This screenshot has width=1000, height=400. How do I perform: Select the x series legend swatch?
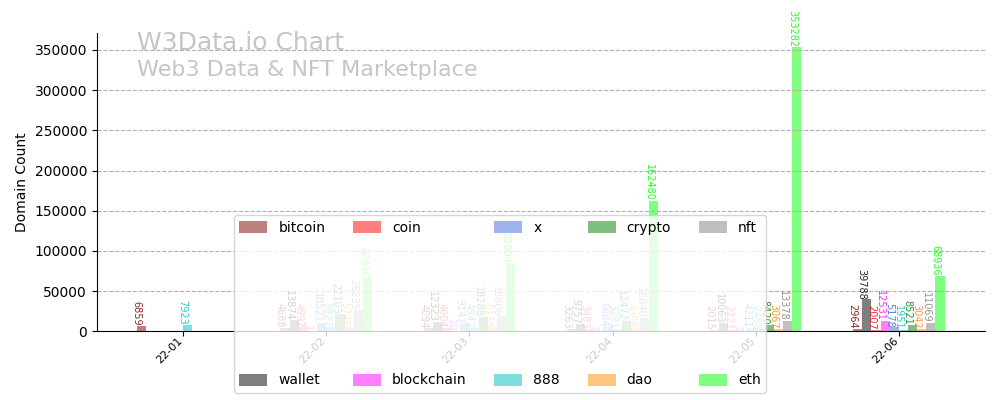tap(508, 227)
